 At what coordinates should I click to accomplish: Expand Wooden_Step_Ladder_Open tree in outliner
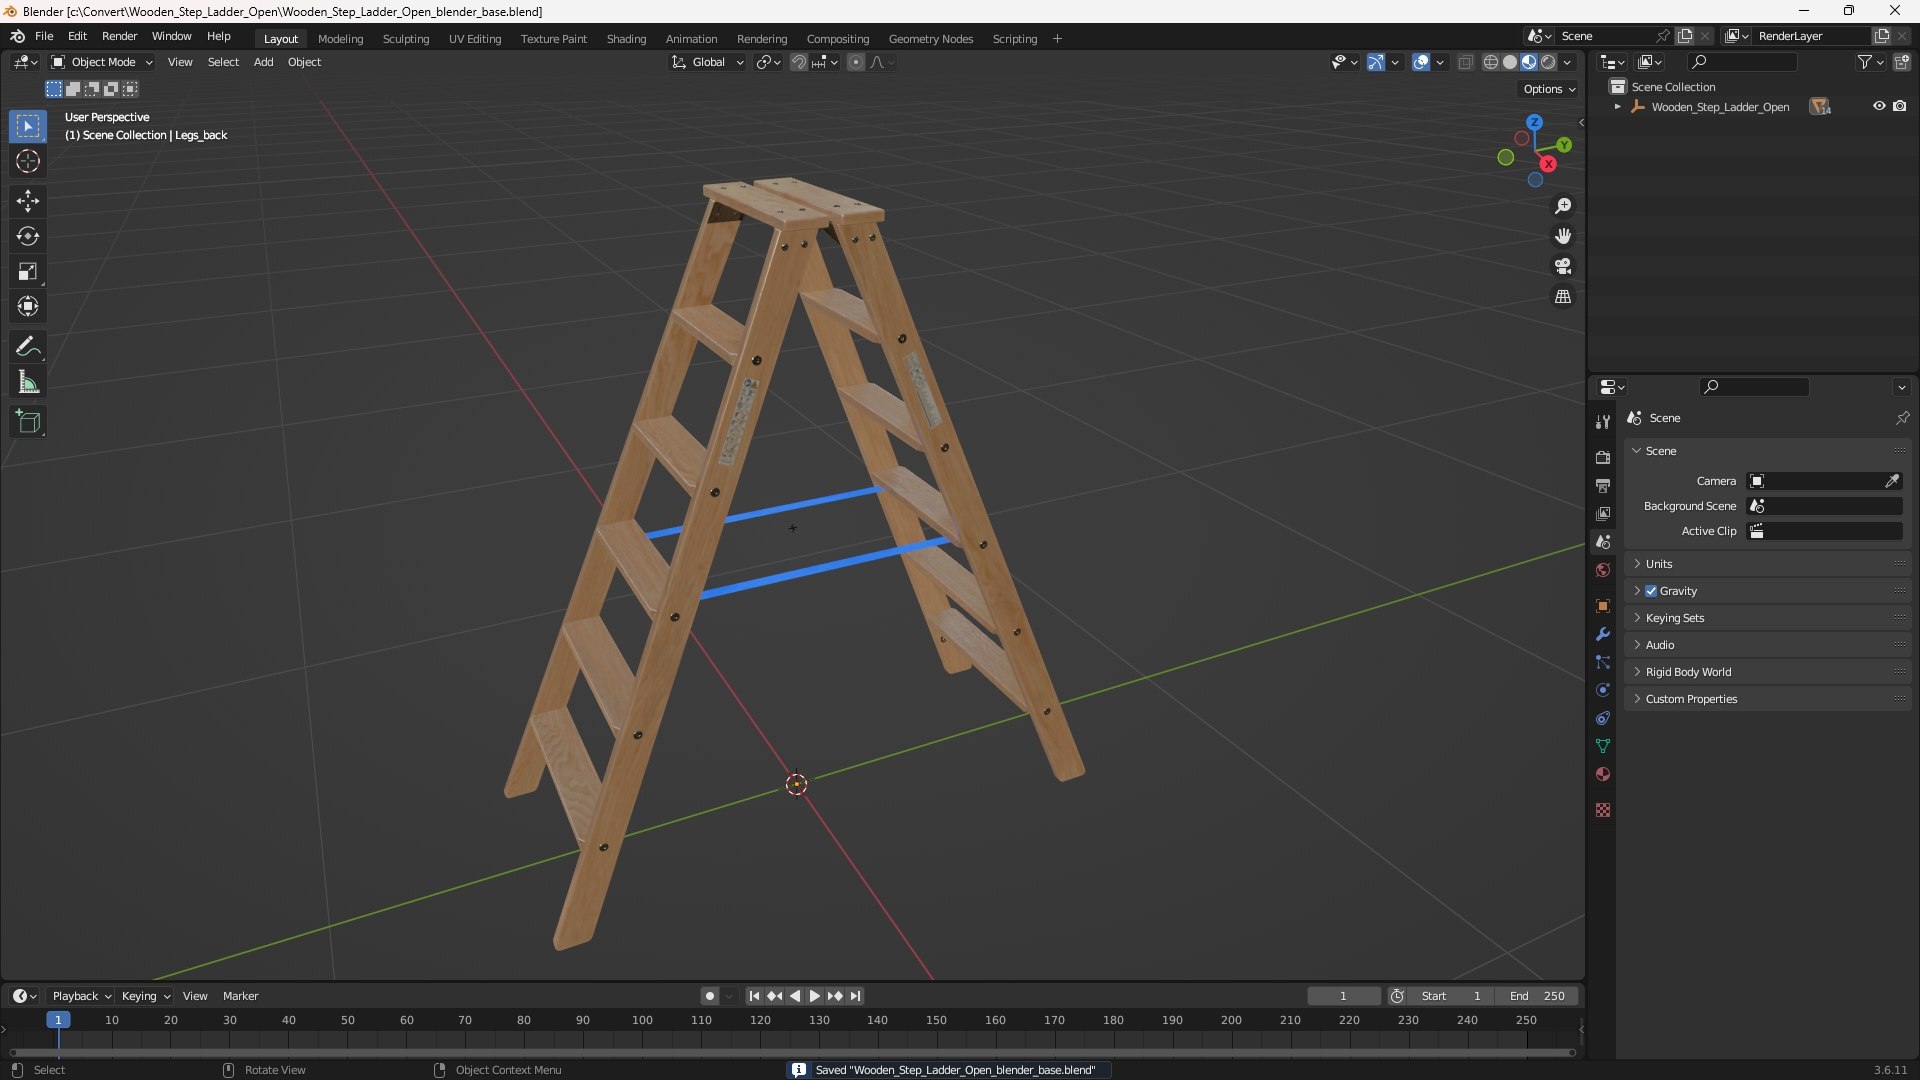(1617, 106)
